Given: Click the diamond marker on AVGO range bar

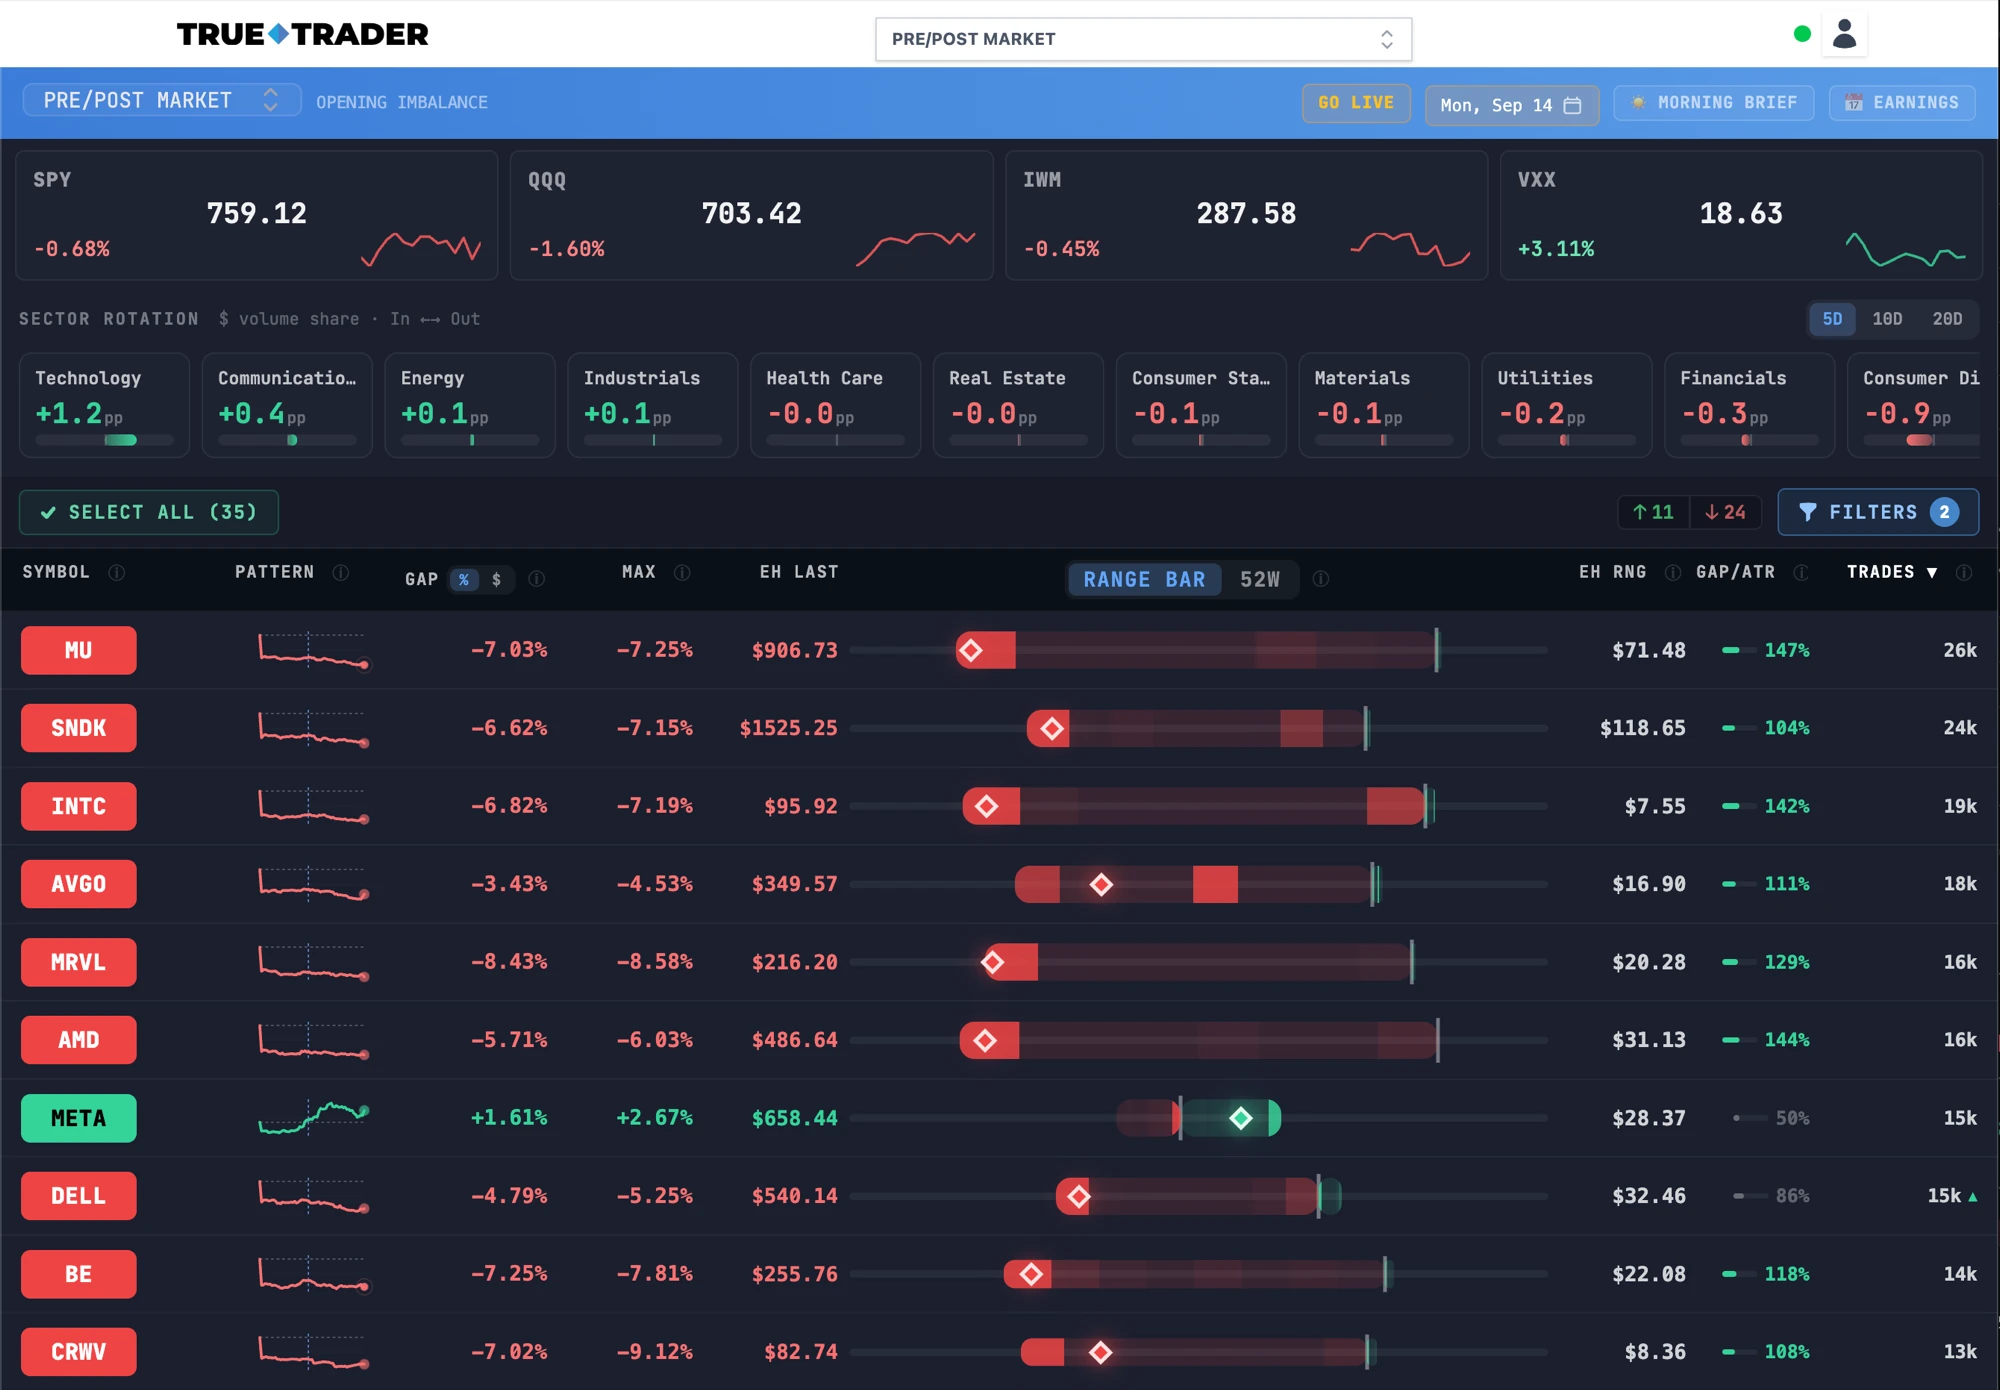Looking at the screenshot, I should coord(1101,884).
